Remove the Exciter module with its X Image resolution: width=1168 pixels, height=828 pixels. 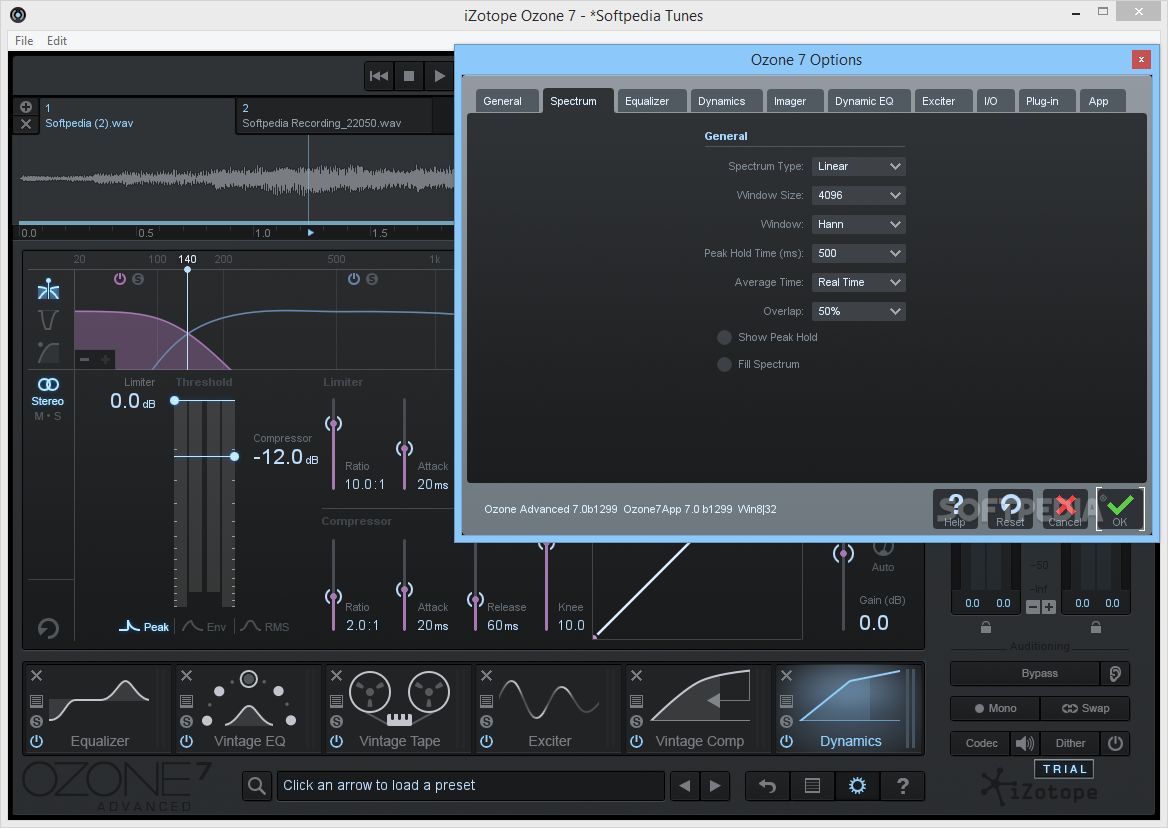(x=486, y=676)
